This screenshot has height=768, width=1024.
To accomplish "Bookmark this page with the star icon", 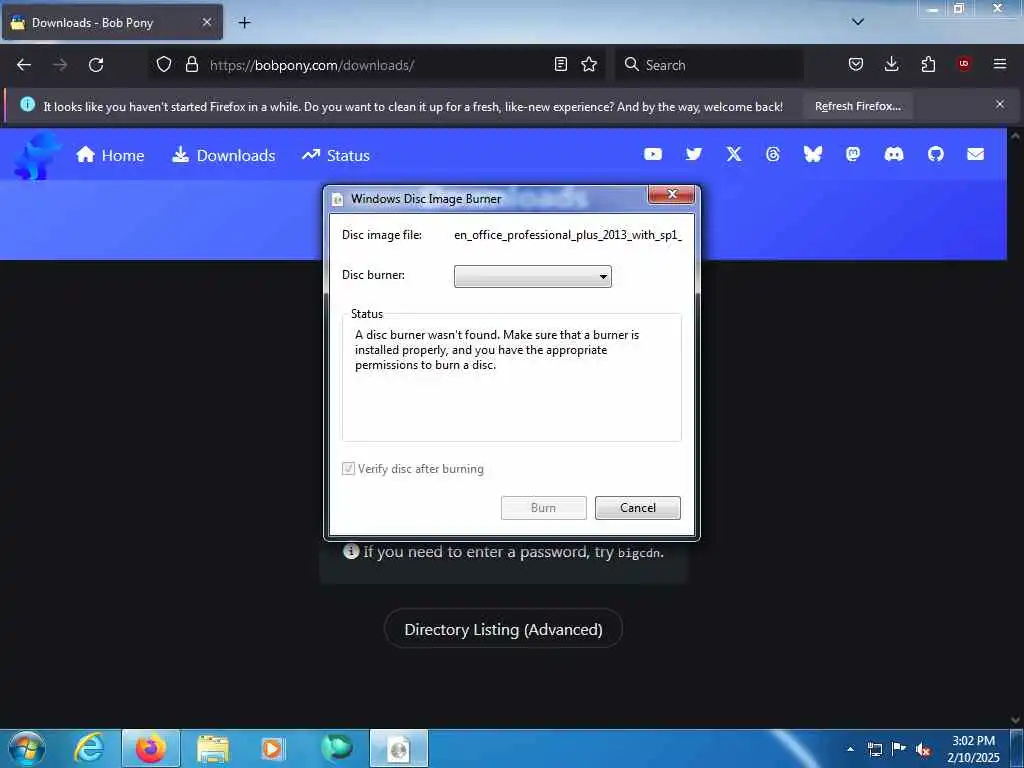I will tap(589, 64).
